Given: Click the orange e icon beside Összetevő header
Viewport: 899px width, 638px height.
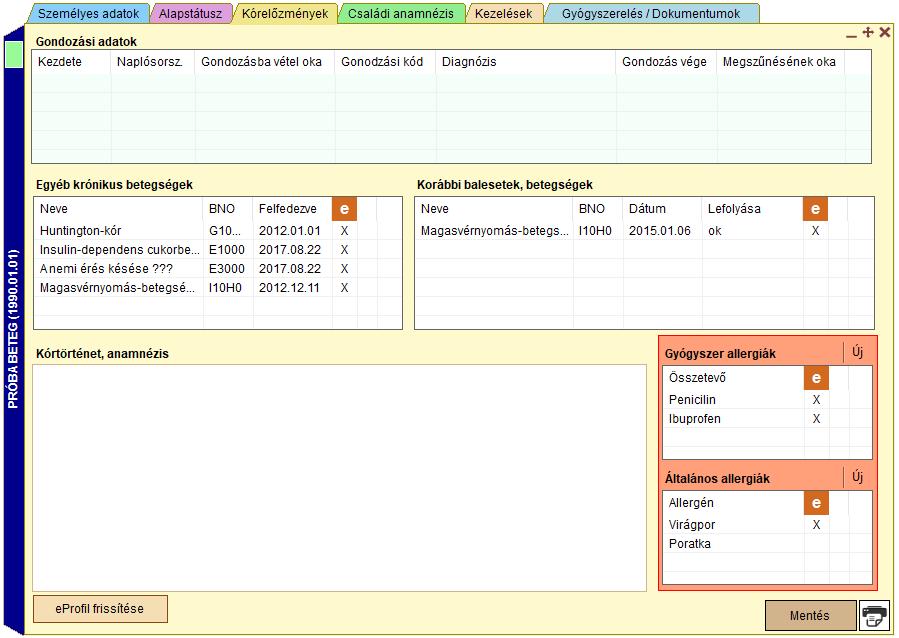Looking at the screenshot, I should coord(816,378).
